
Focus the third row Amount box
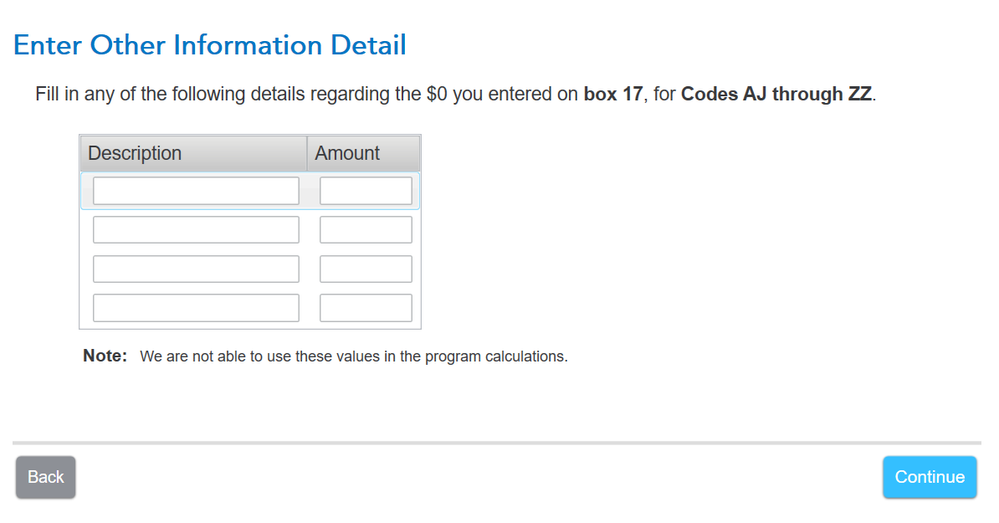pos(365,269)
